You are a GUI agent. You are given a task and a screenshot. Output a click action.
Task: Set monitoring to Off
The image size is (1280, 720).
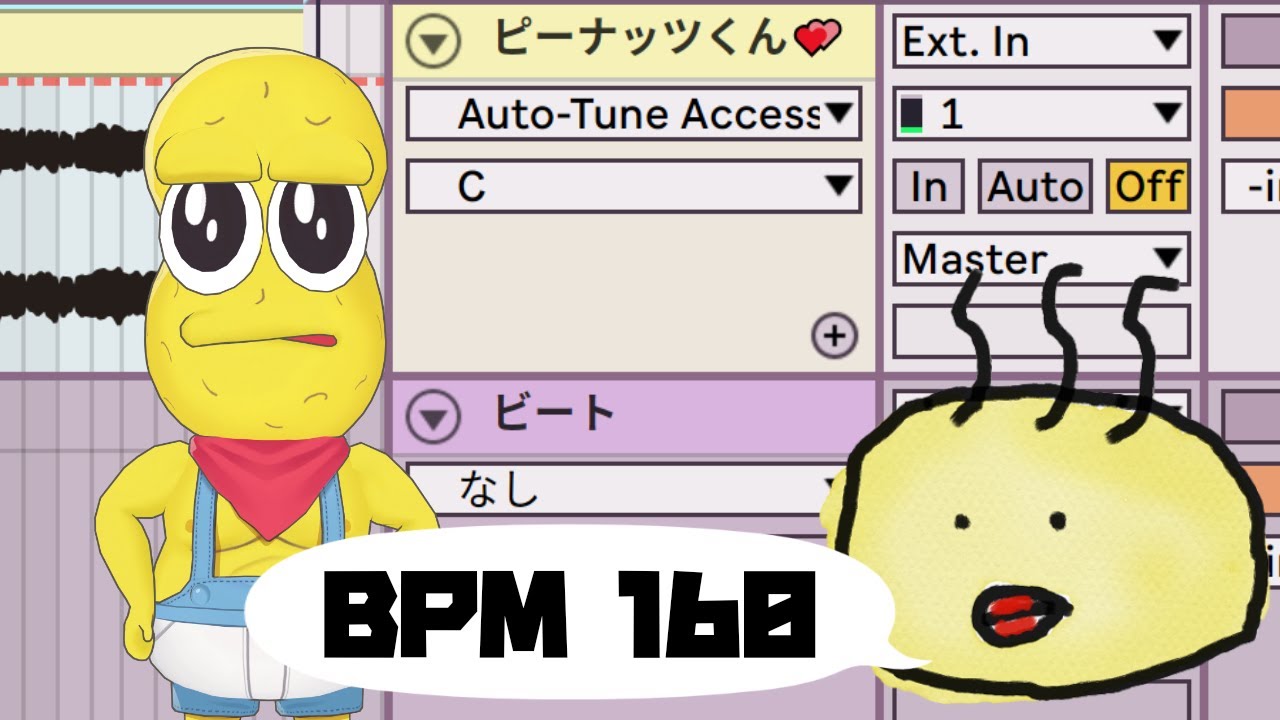pos(1148,187)
